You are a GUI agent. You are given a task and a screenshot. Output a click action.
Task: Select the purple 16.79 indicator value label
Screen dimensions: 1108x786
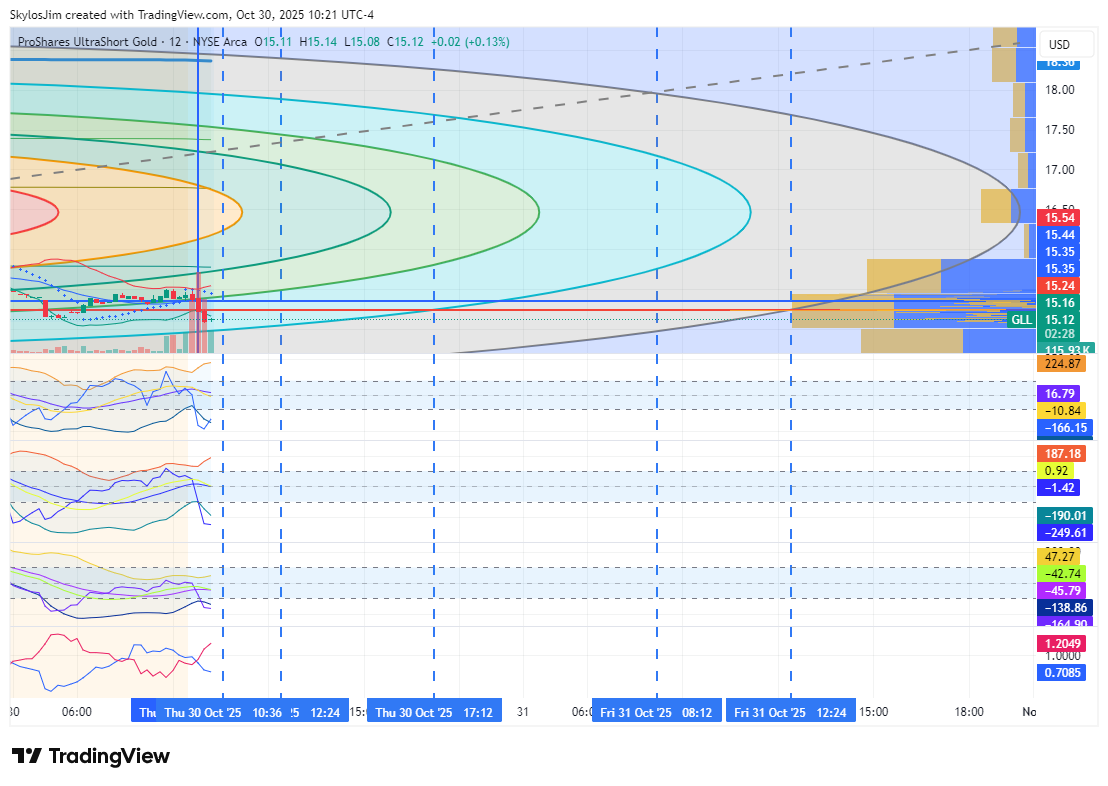click(1059, 394)
